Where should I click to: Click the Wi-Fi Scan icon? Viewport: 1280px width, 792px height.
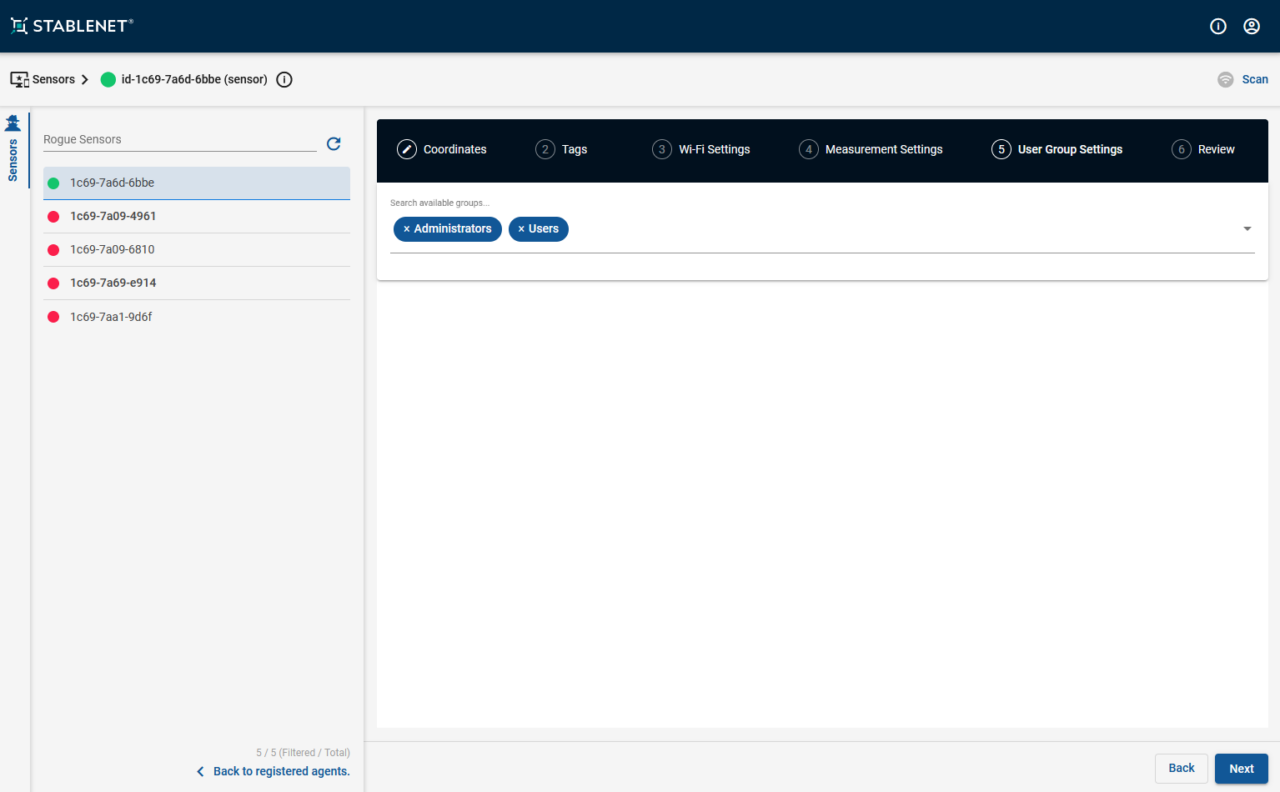pyautogui.click(x=1225, y=80)
